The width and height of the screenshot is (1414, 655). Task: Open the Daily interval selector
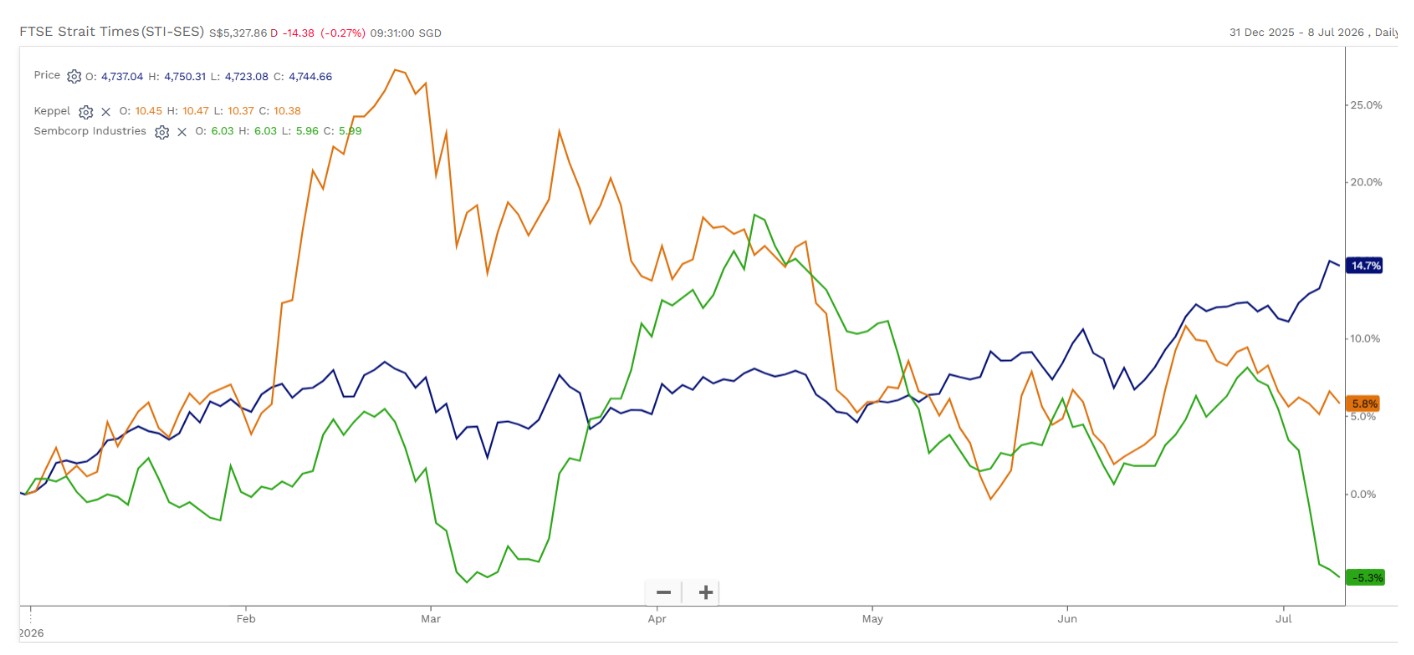coord(1387,32)
